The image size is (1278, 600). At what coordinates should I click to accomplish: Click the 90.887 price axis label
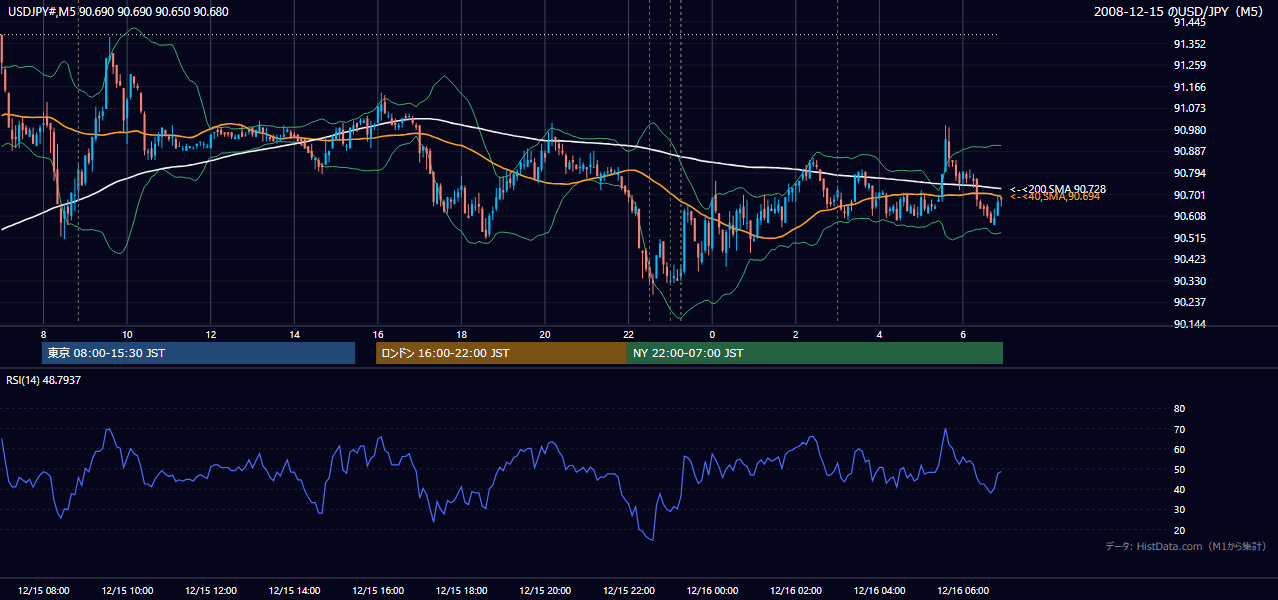tap(1189, 152)
